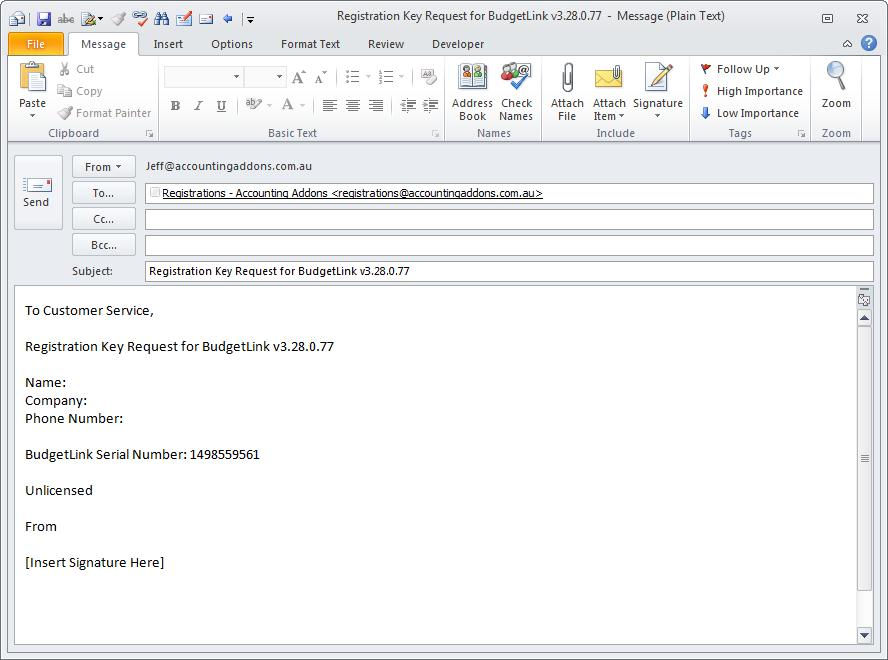888x660 pixels.
Task: Switch to the Insert tab
Action: coord(168,44)
